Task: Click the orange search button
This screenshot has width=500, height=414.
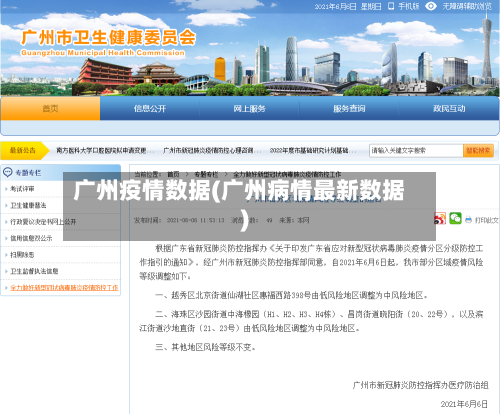Action: point(478,151)
